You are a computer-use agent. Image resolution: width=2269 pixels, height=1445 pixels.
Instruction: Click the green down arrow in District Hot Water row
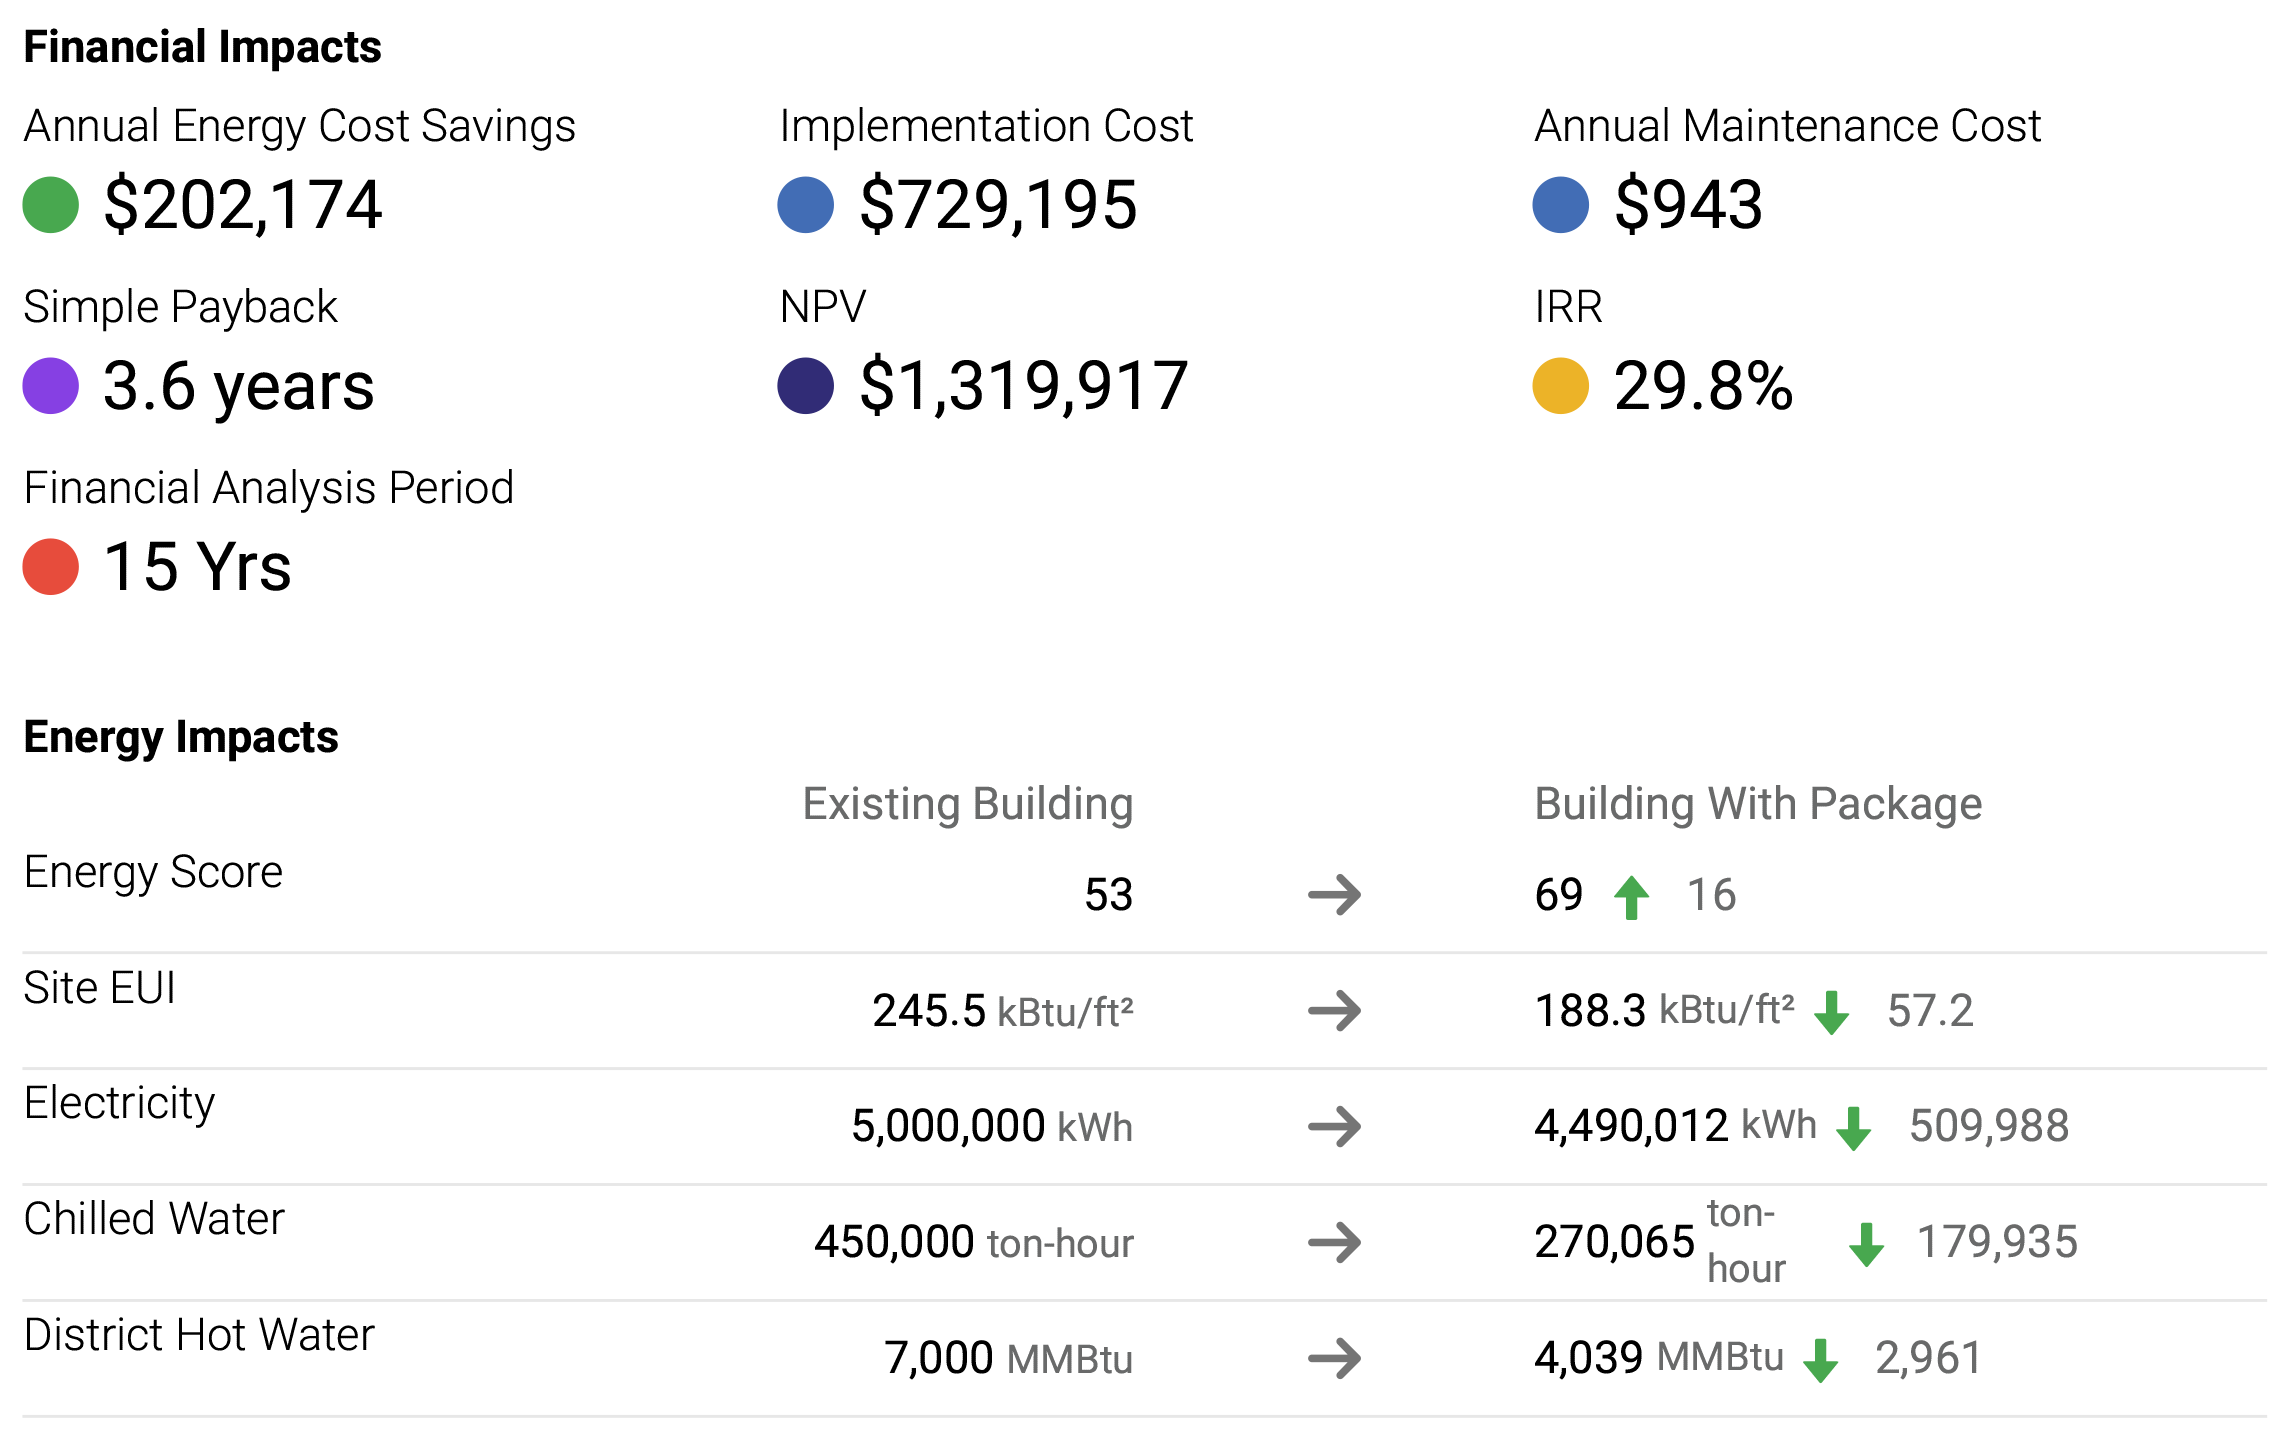pyautogui.click(x=1821, y=1360)
